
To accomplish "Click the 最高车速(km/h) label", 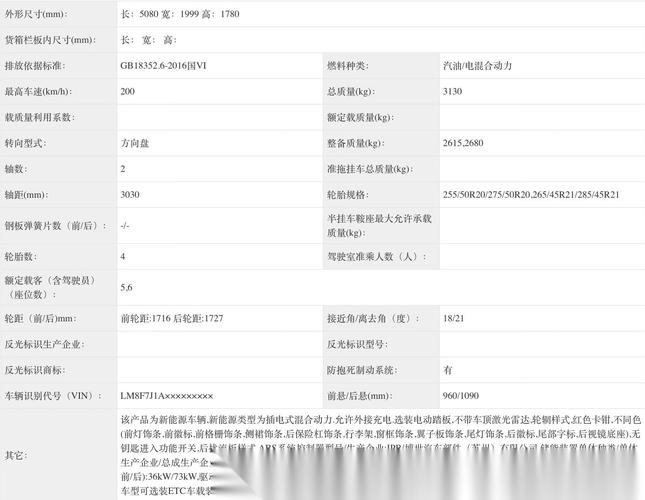I will (38, 91).
